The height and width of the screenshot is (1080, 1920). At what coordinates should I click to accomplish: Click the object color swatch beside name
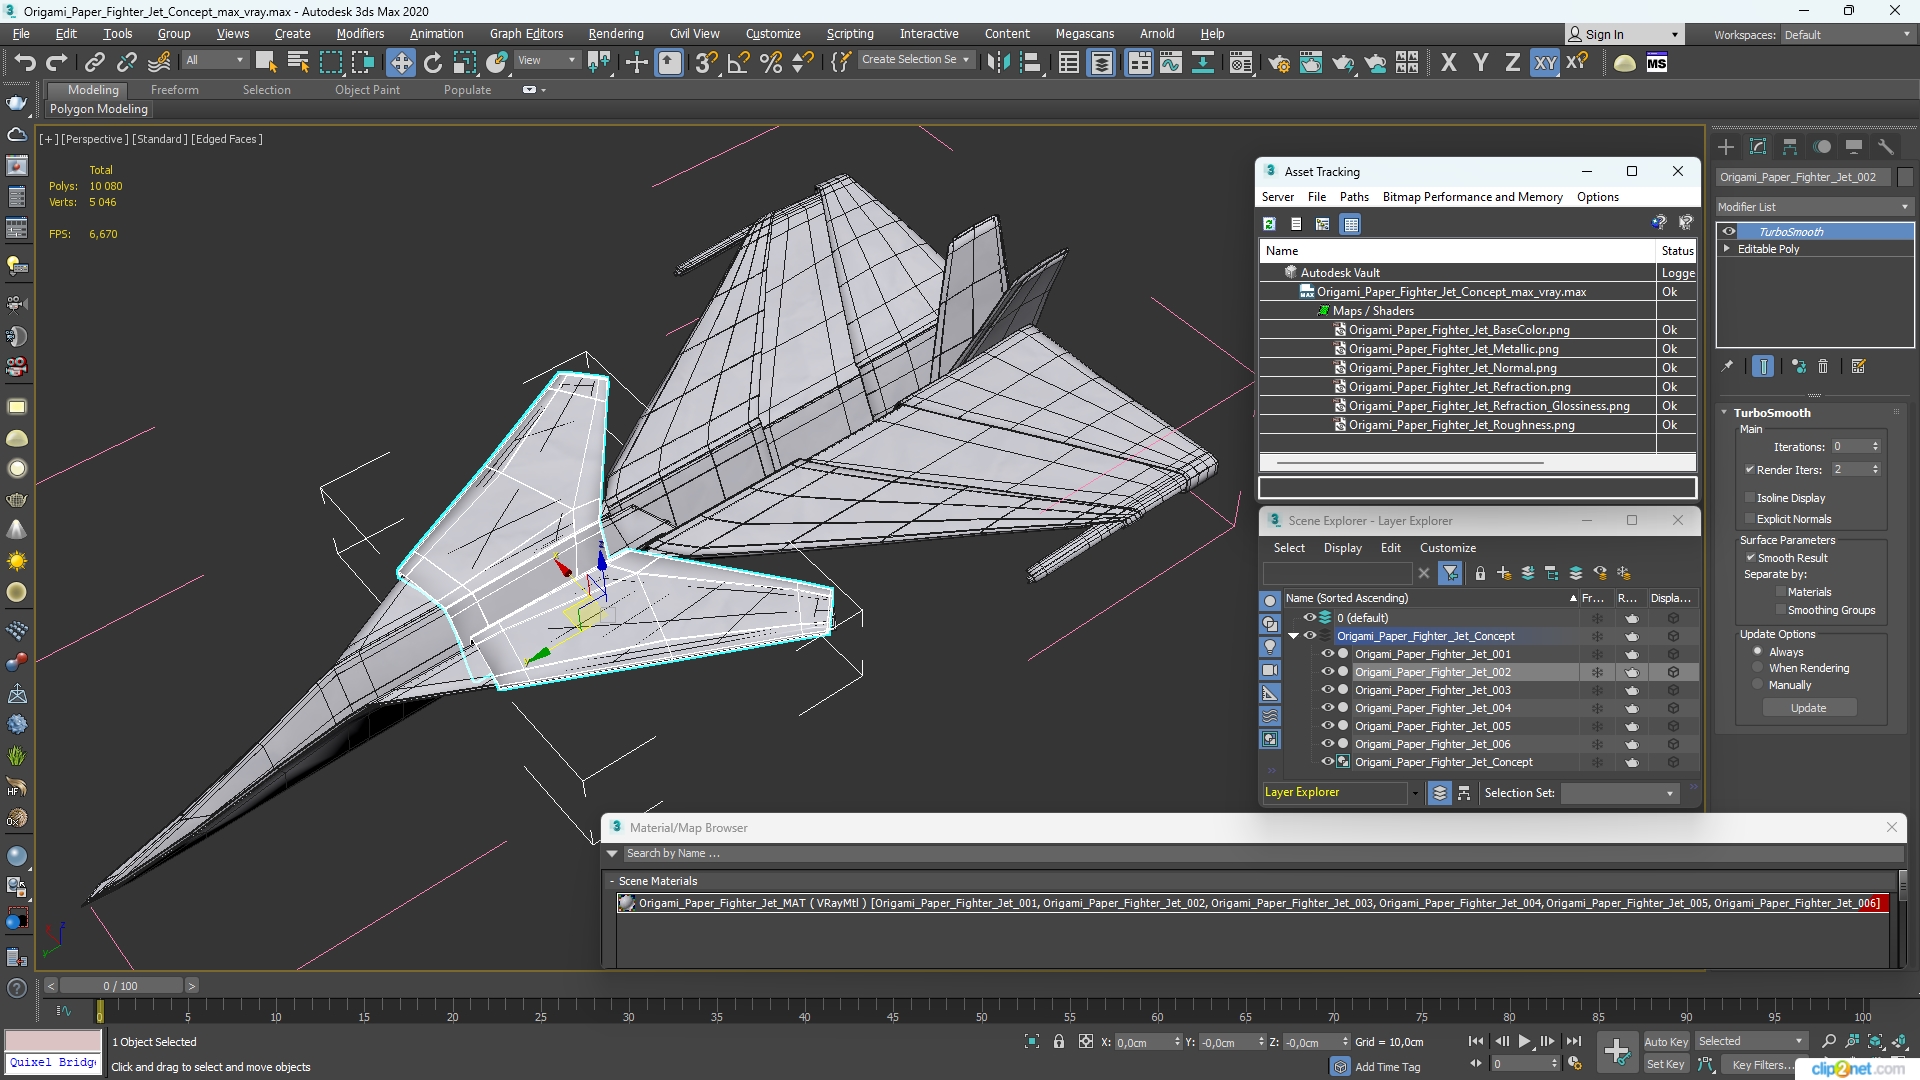pos(1905,177)
